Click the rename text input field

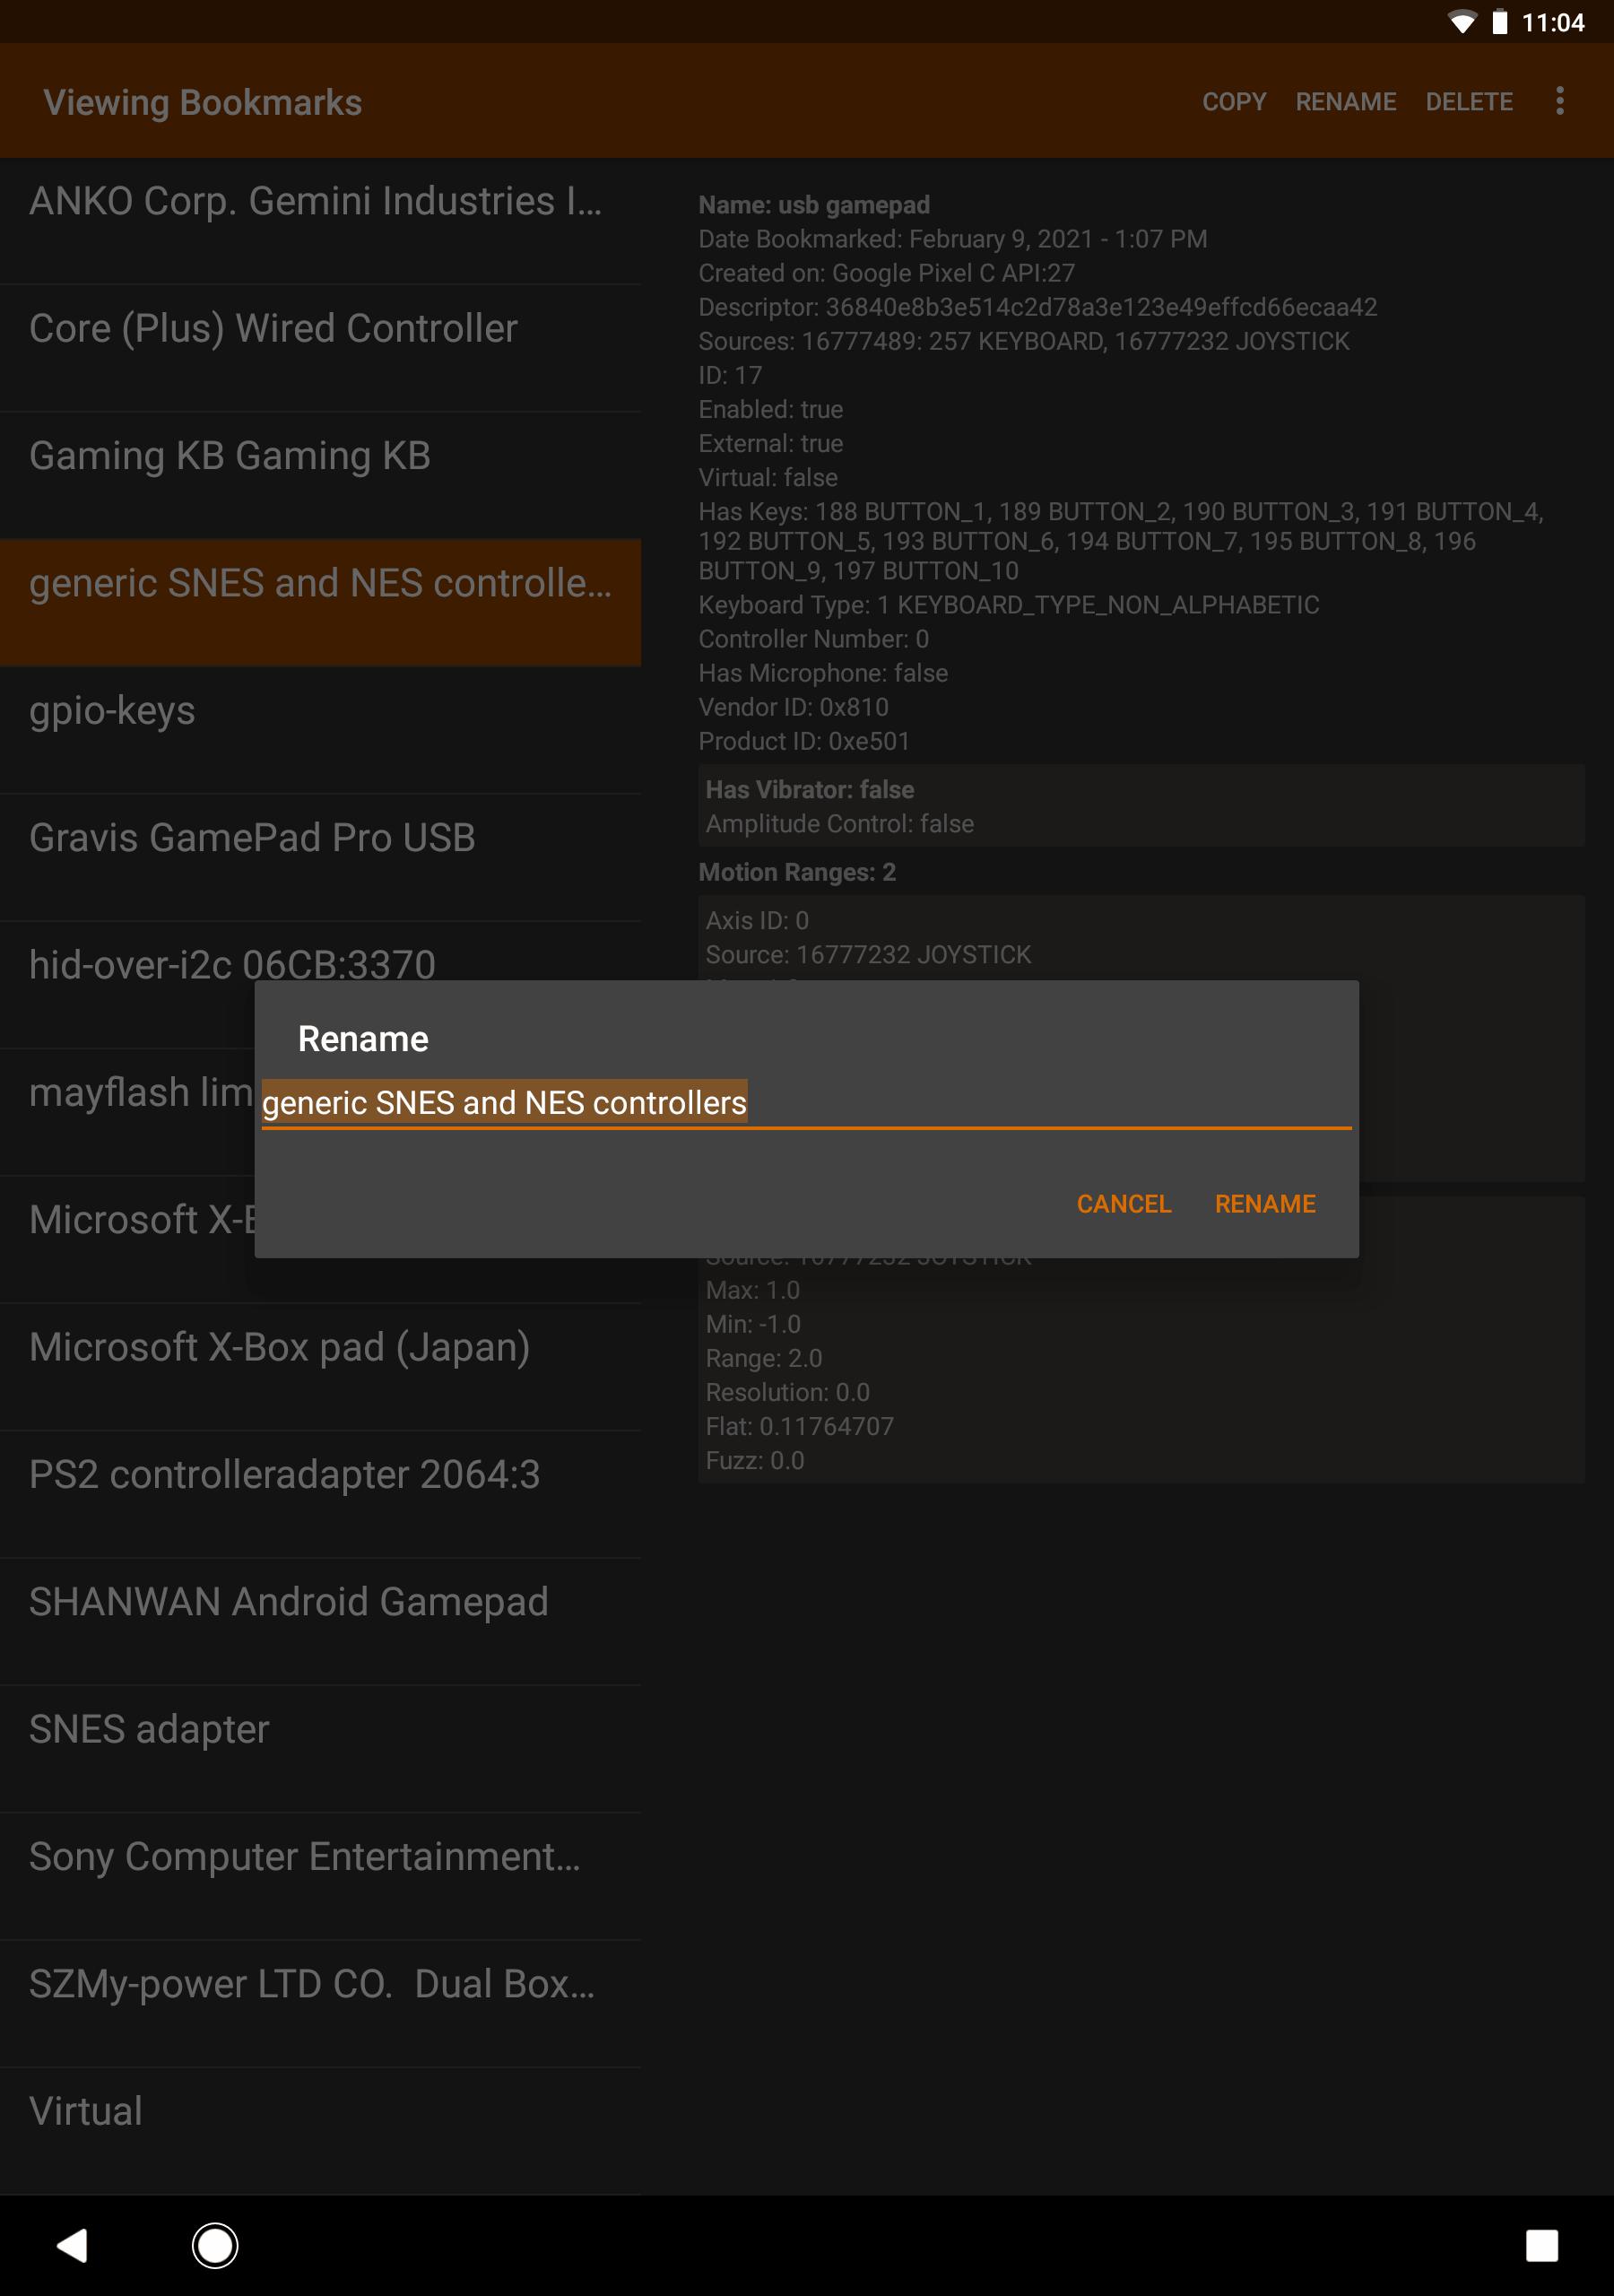[x=806, y=1103]
